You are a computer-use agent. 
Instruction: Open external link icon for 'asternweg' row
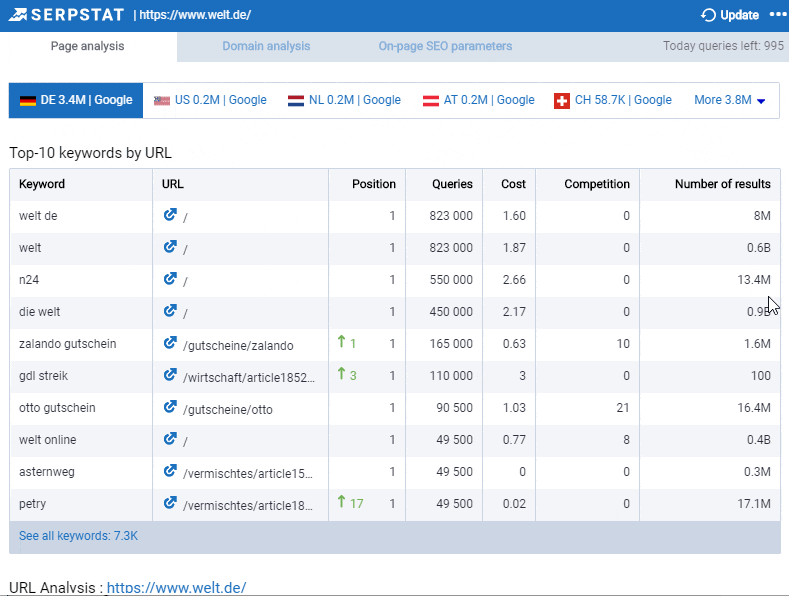[x=170, y=471]
